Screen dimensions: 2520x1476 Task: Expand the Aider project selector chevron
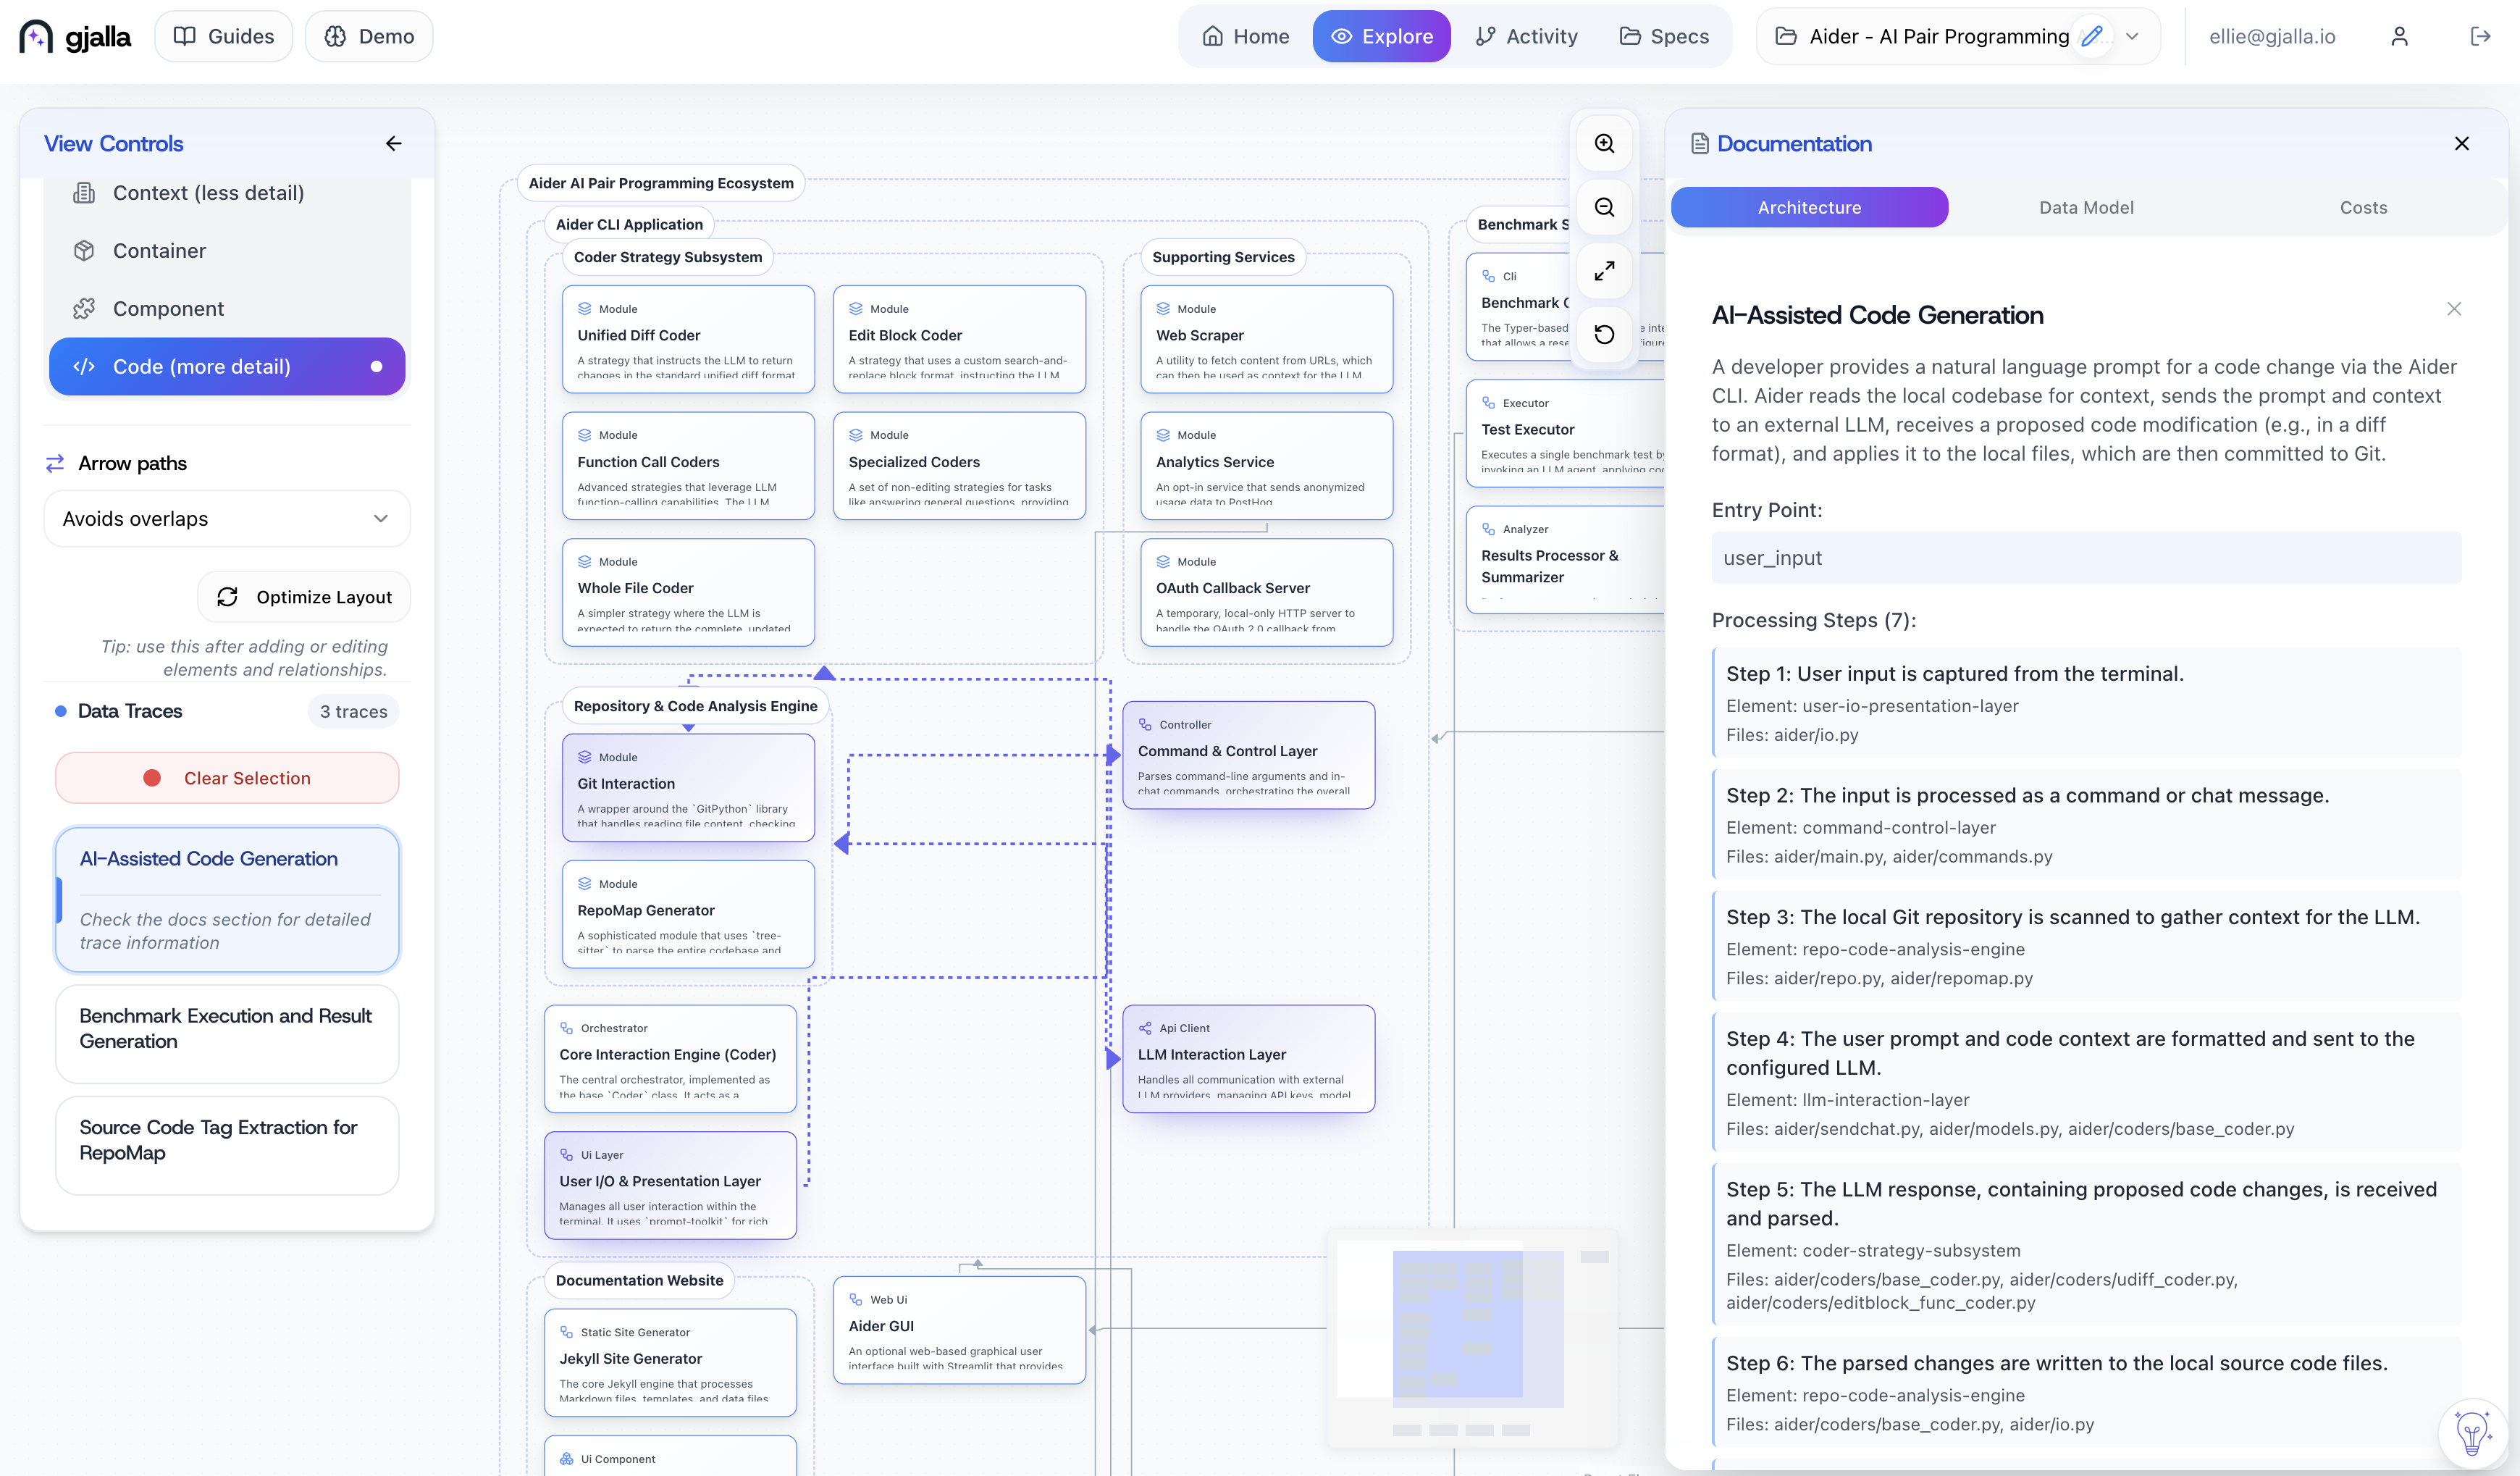pyautogui.click(x=2133, y=37)
